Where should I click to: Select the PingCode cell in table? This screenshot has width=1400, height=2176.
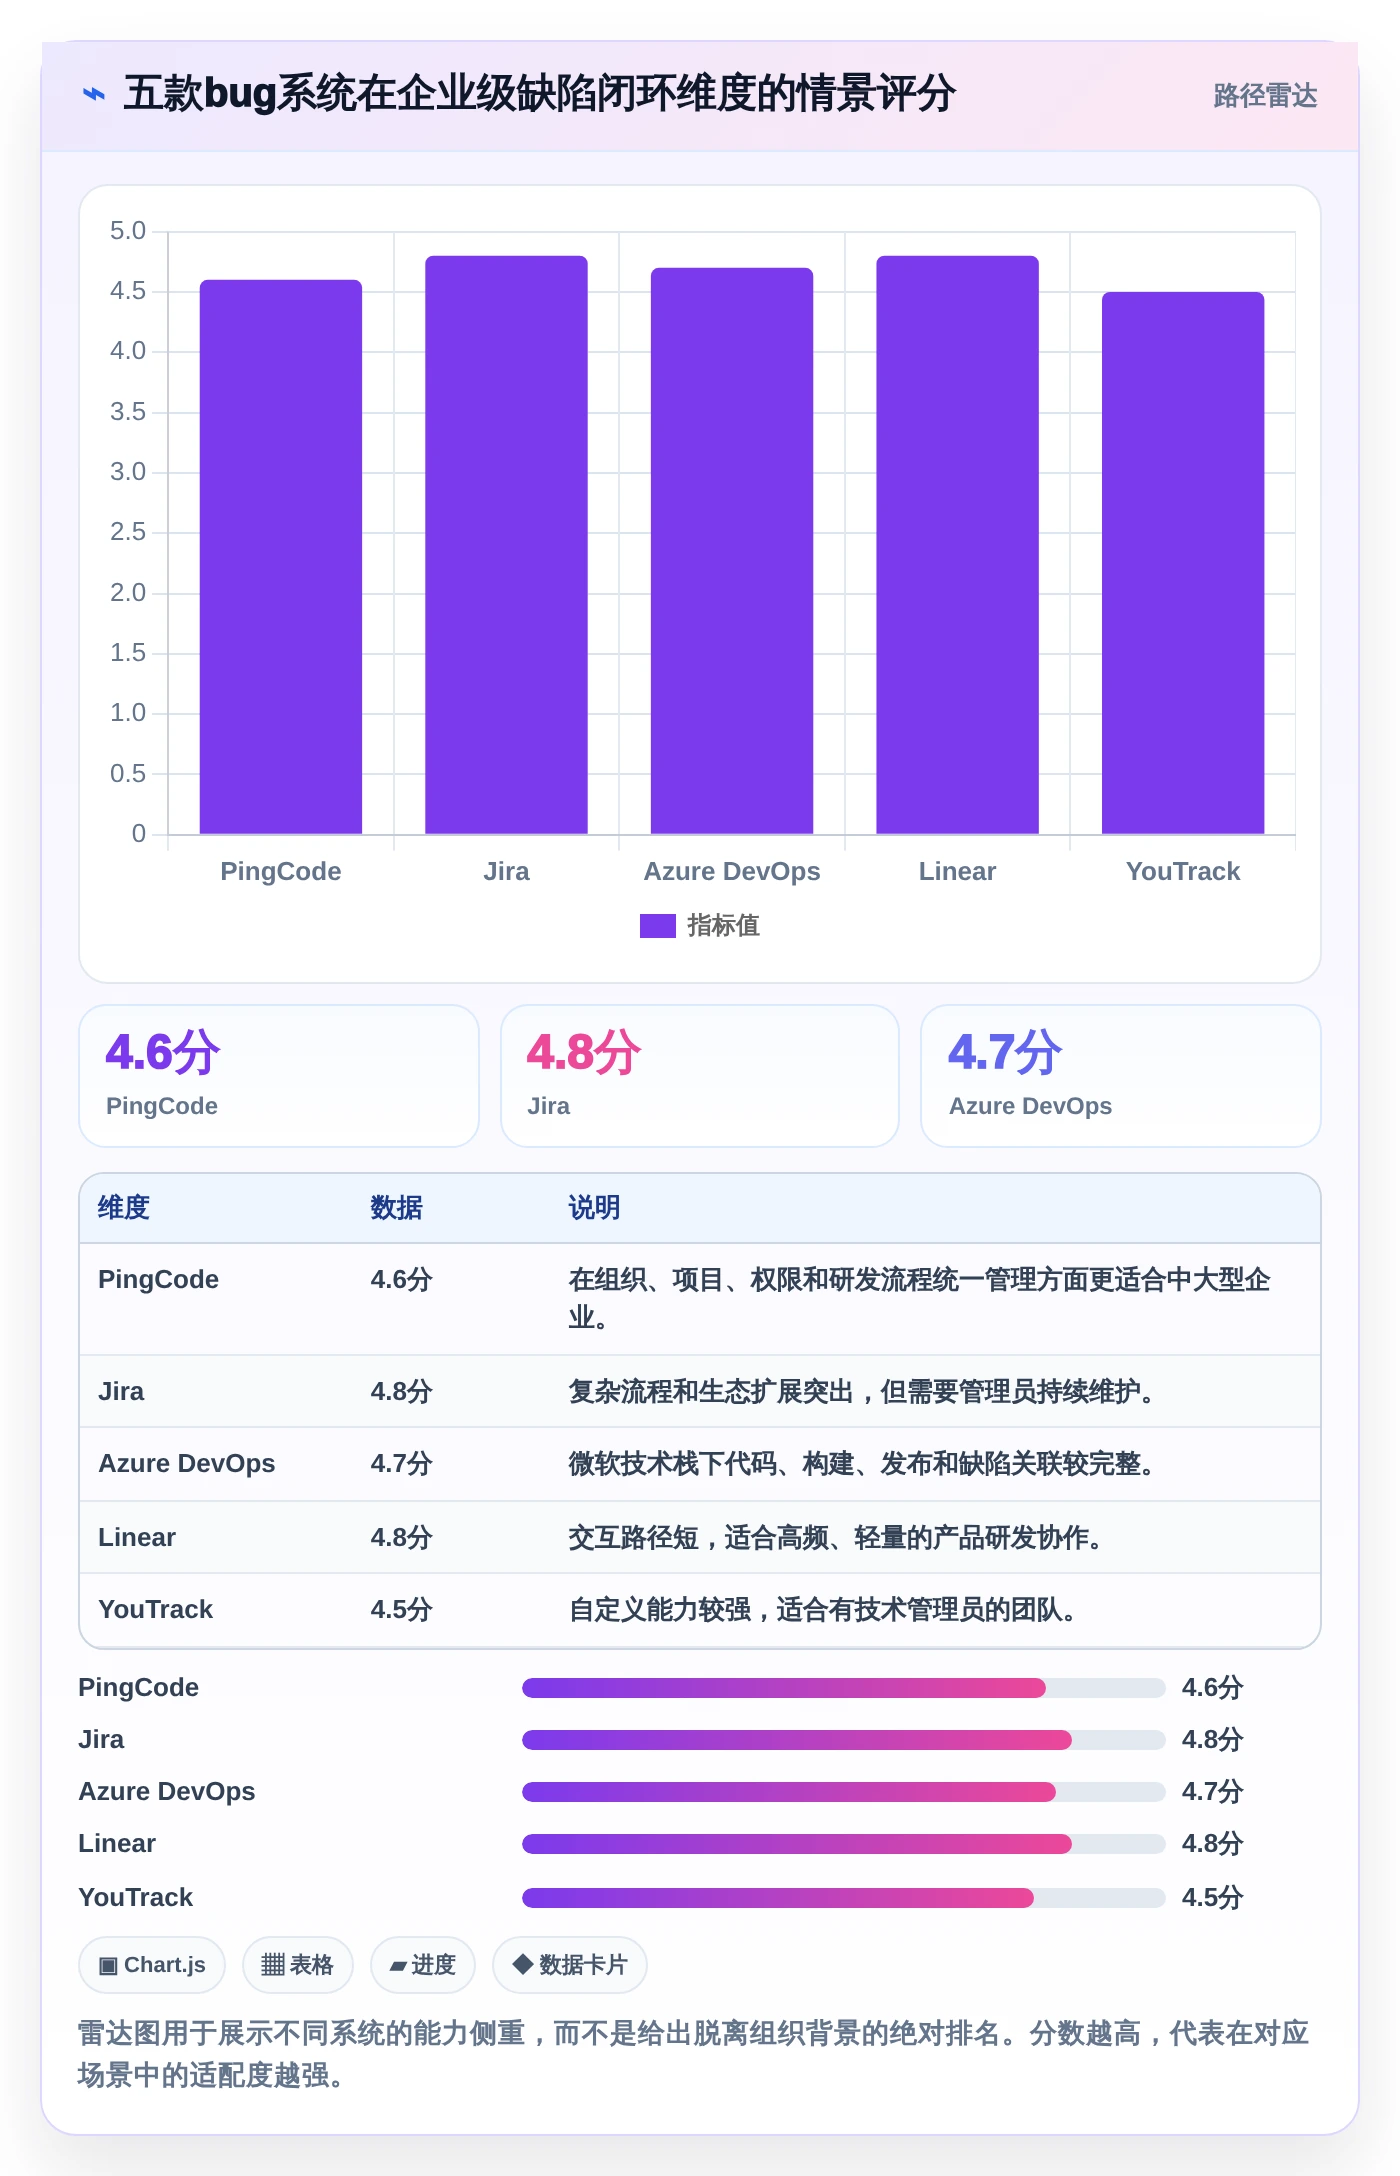[158, 1280]
